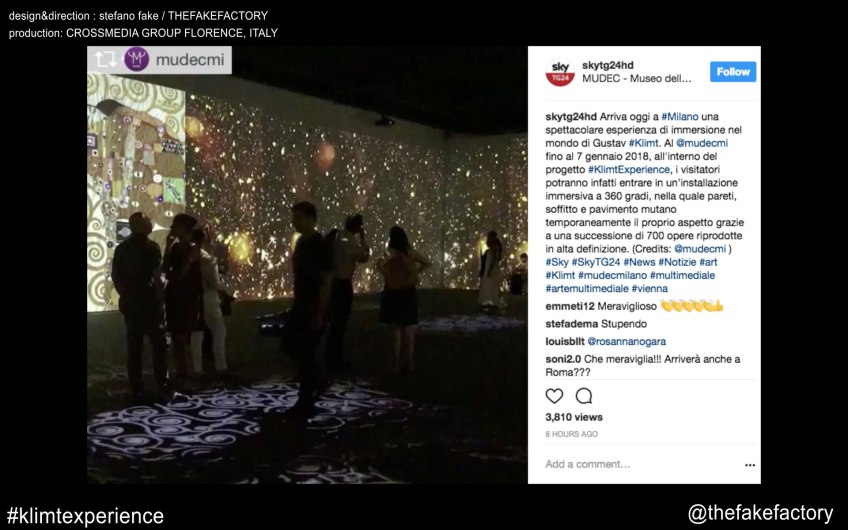Click the Sky TG24 profile avatar
Viewport: 848px width, 530px height.
coord(560,72)
